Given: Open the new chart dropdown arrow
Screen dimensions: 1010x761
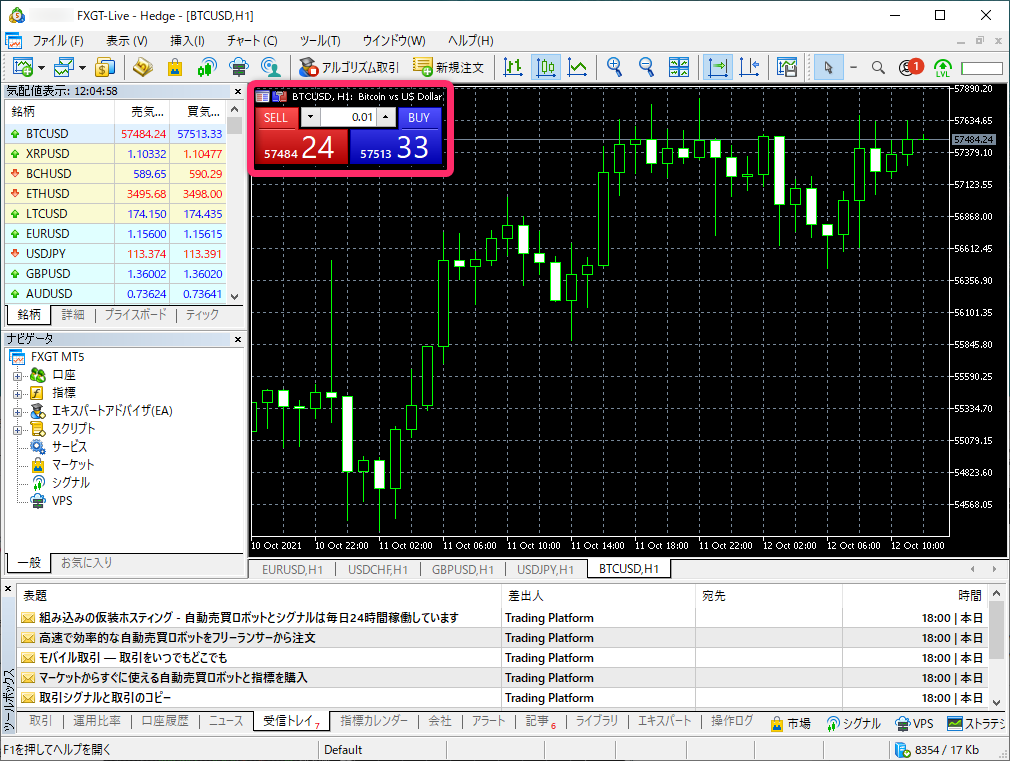Looking at the screenshot, I should click(41, 68).
